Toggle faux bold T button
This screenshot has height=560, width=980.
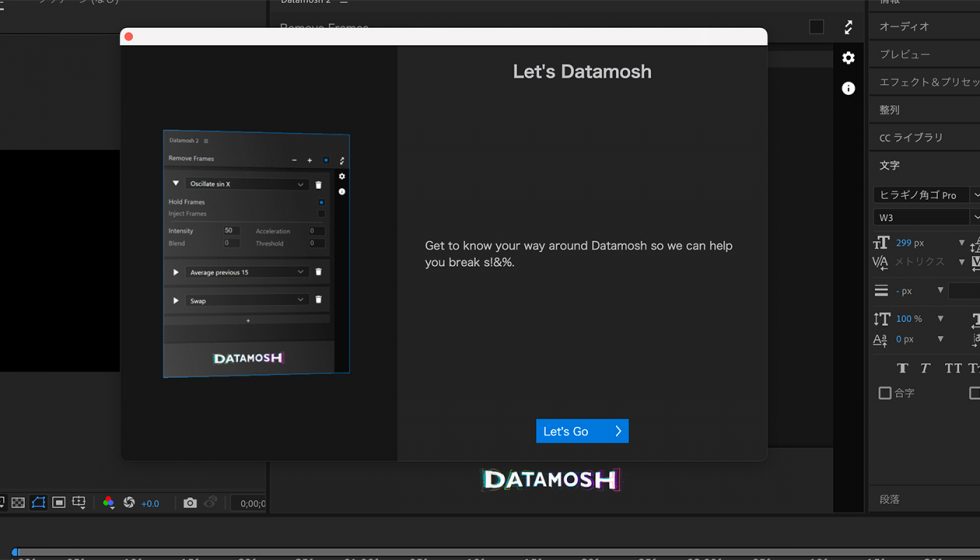[902, 368]
